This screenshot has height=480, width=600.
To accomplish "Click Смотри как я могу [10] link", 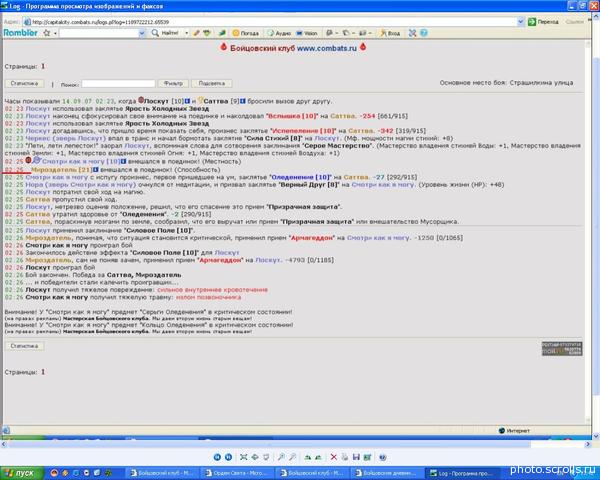I will tap(81, 162).
